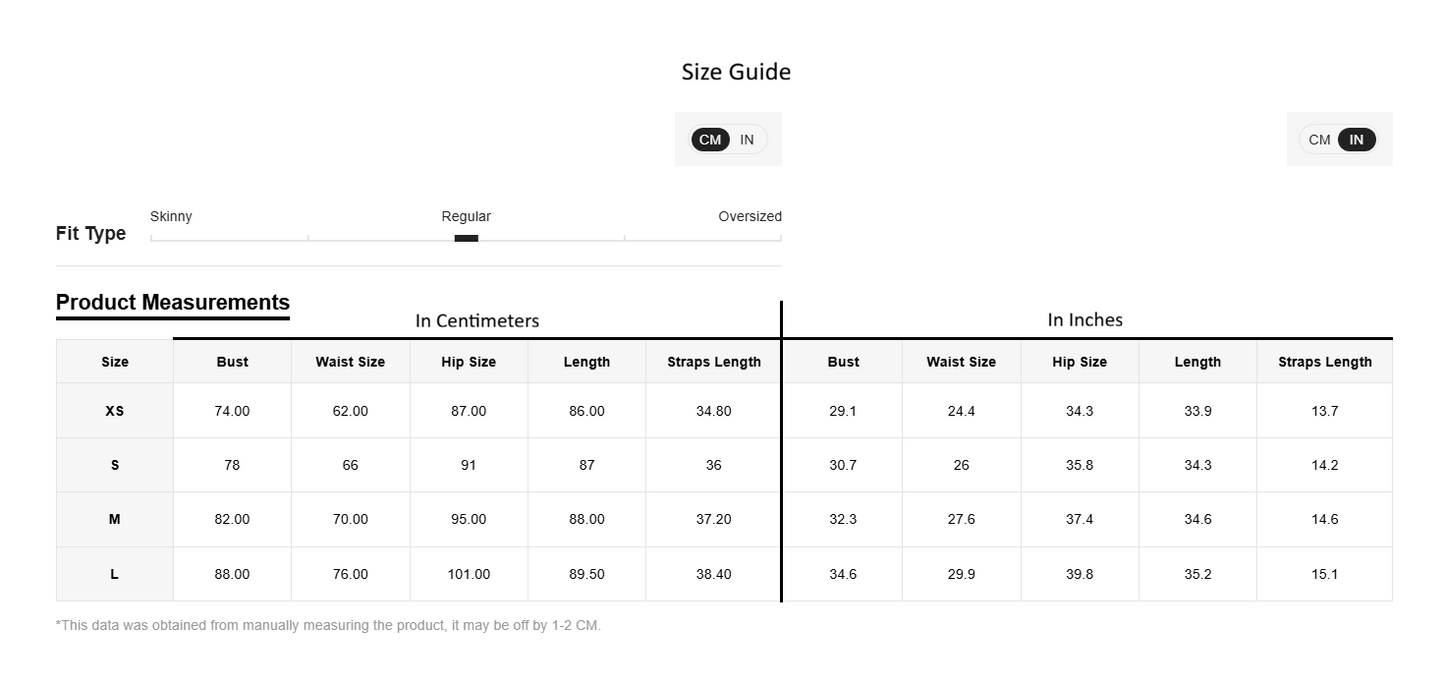Click the Oversized fit type label
This screenshot has width=1445, height=687.
click(x=749, y=216)
